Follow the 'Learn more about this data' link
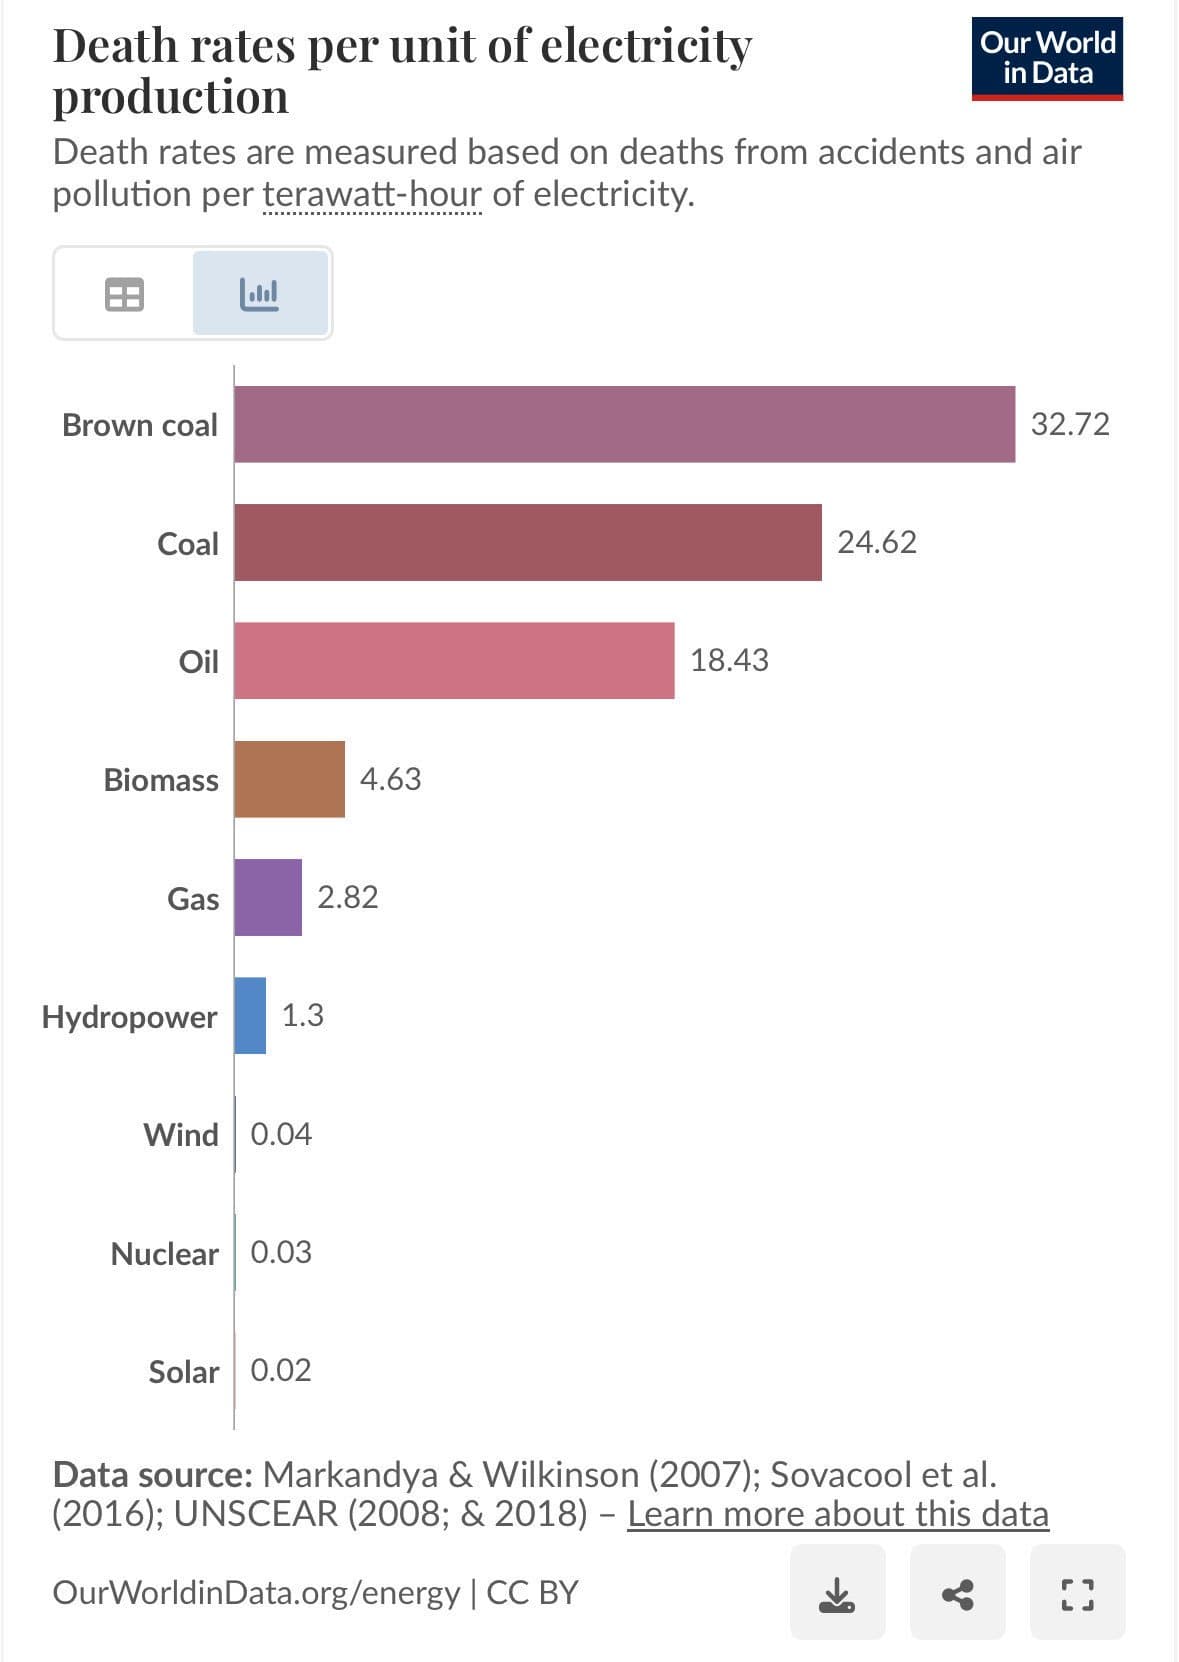Viewport: 1179px width, 1662px height. tap(837, 1514)
